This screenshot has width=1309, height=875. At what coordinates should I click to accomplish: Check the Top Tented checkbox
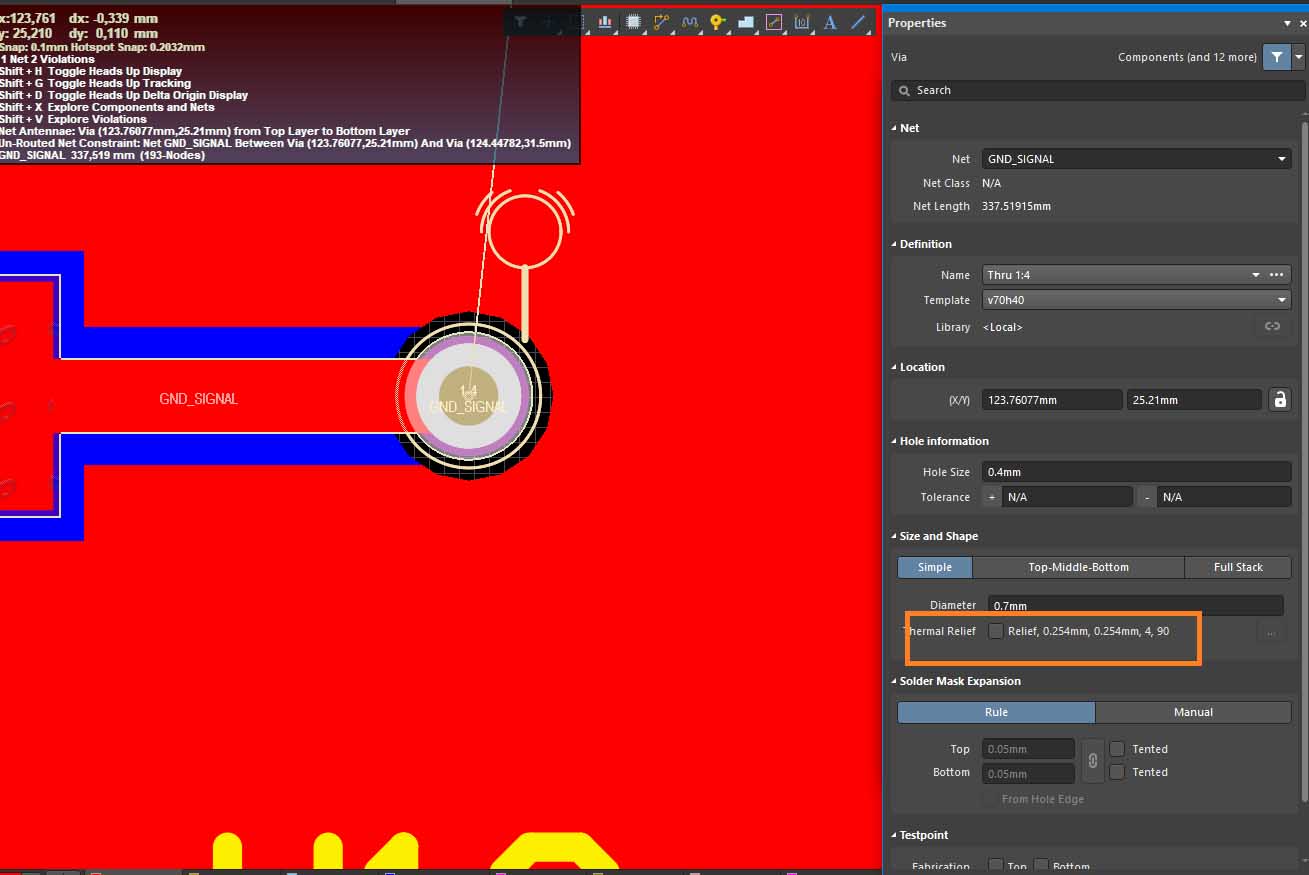click(x=1117, y=749)
